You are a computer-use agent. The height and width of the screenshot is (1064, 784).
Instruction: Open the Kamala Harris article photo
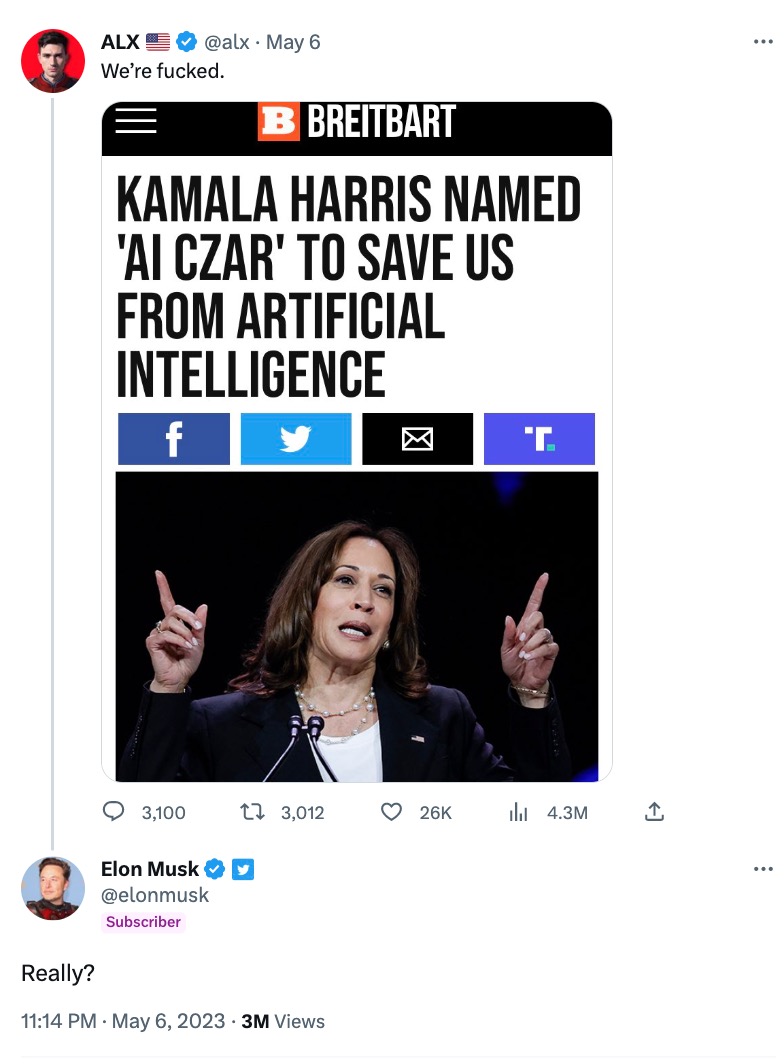click(x=357, y=626)
